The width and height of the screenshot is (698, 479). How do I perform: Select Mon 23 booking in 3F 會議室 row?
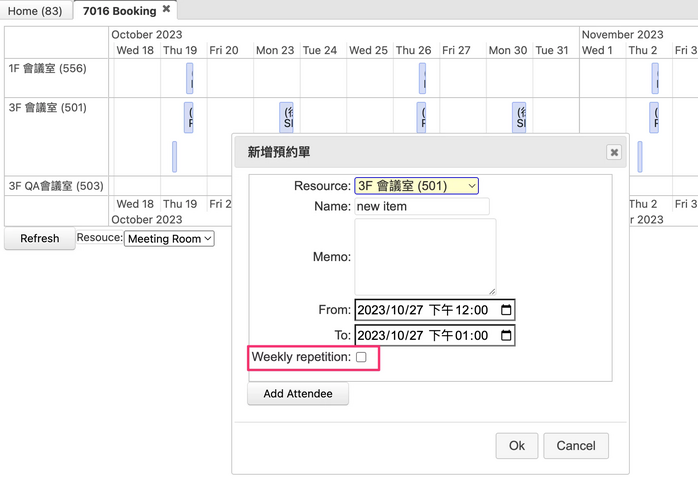(x=287, y=118)
